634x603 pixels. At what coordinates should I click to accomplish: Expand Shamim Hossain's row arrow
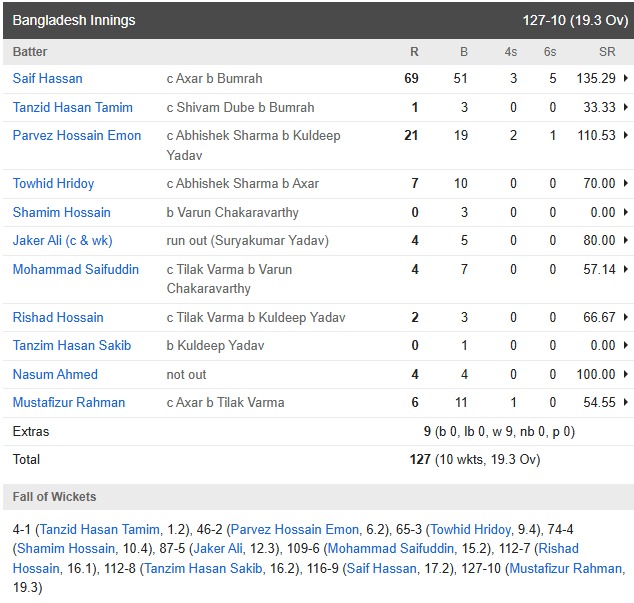626,213
